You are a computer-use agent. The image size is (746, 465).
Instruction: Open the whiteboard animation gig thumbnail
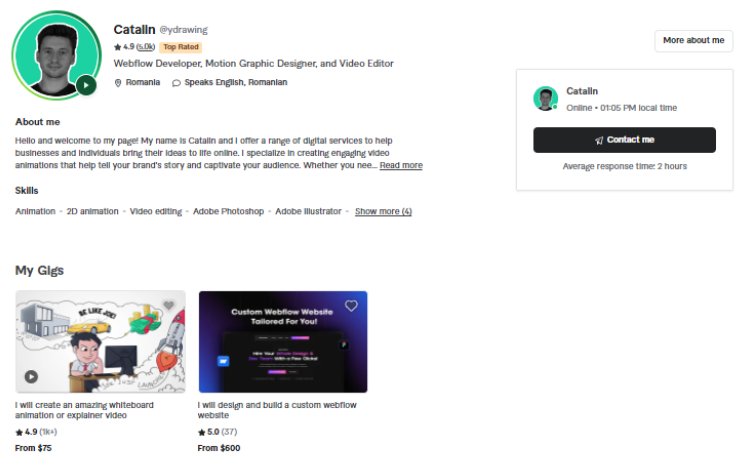[100, 342]
